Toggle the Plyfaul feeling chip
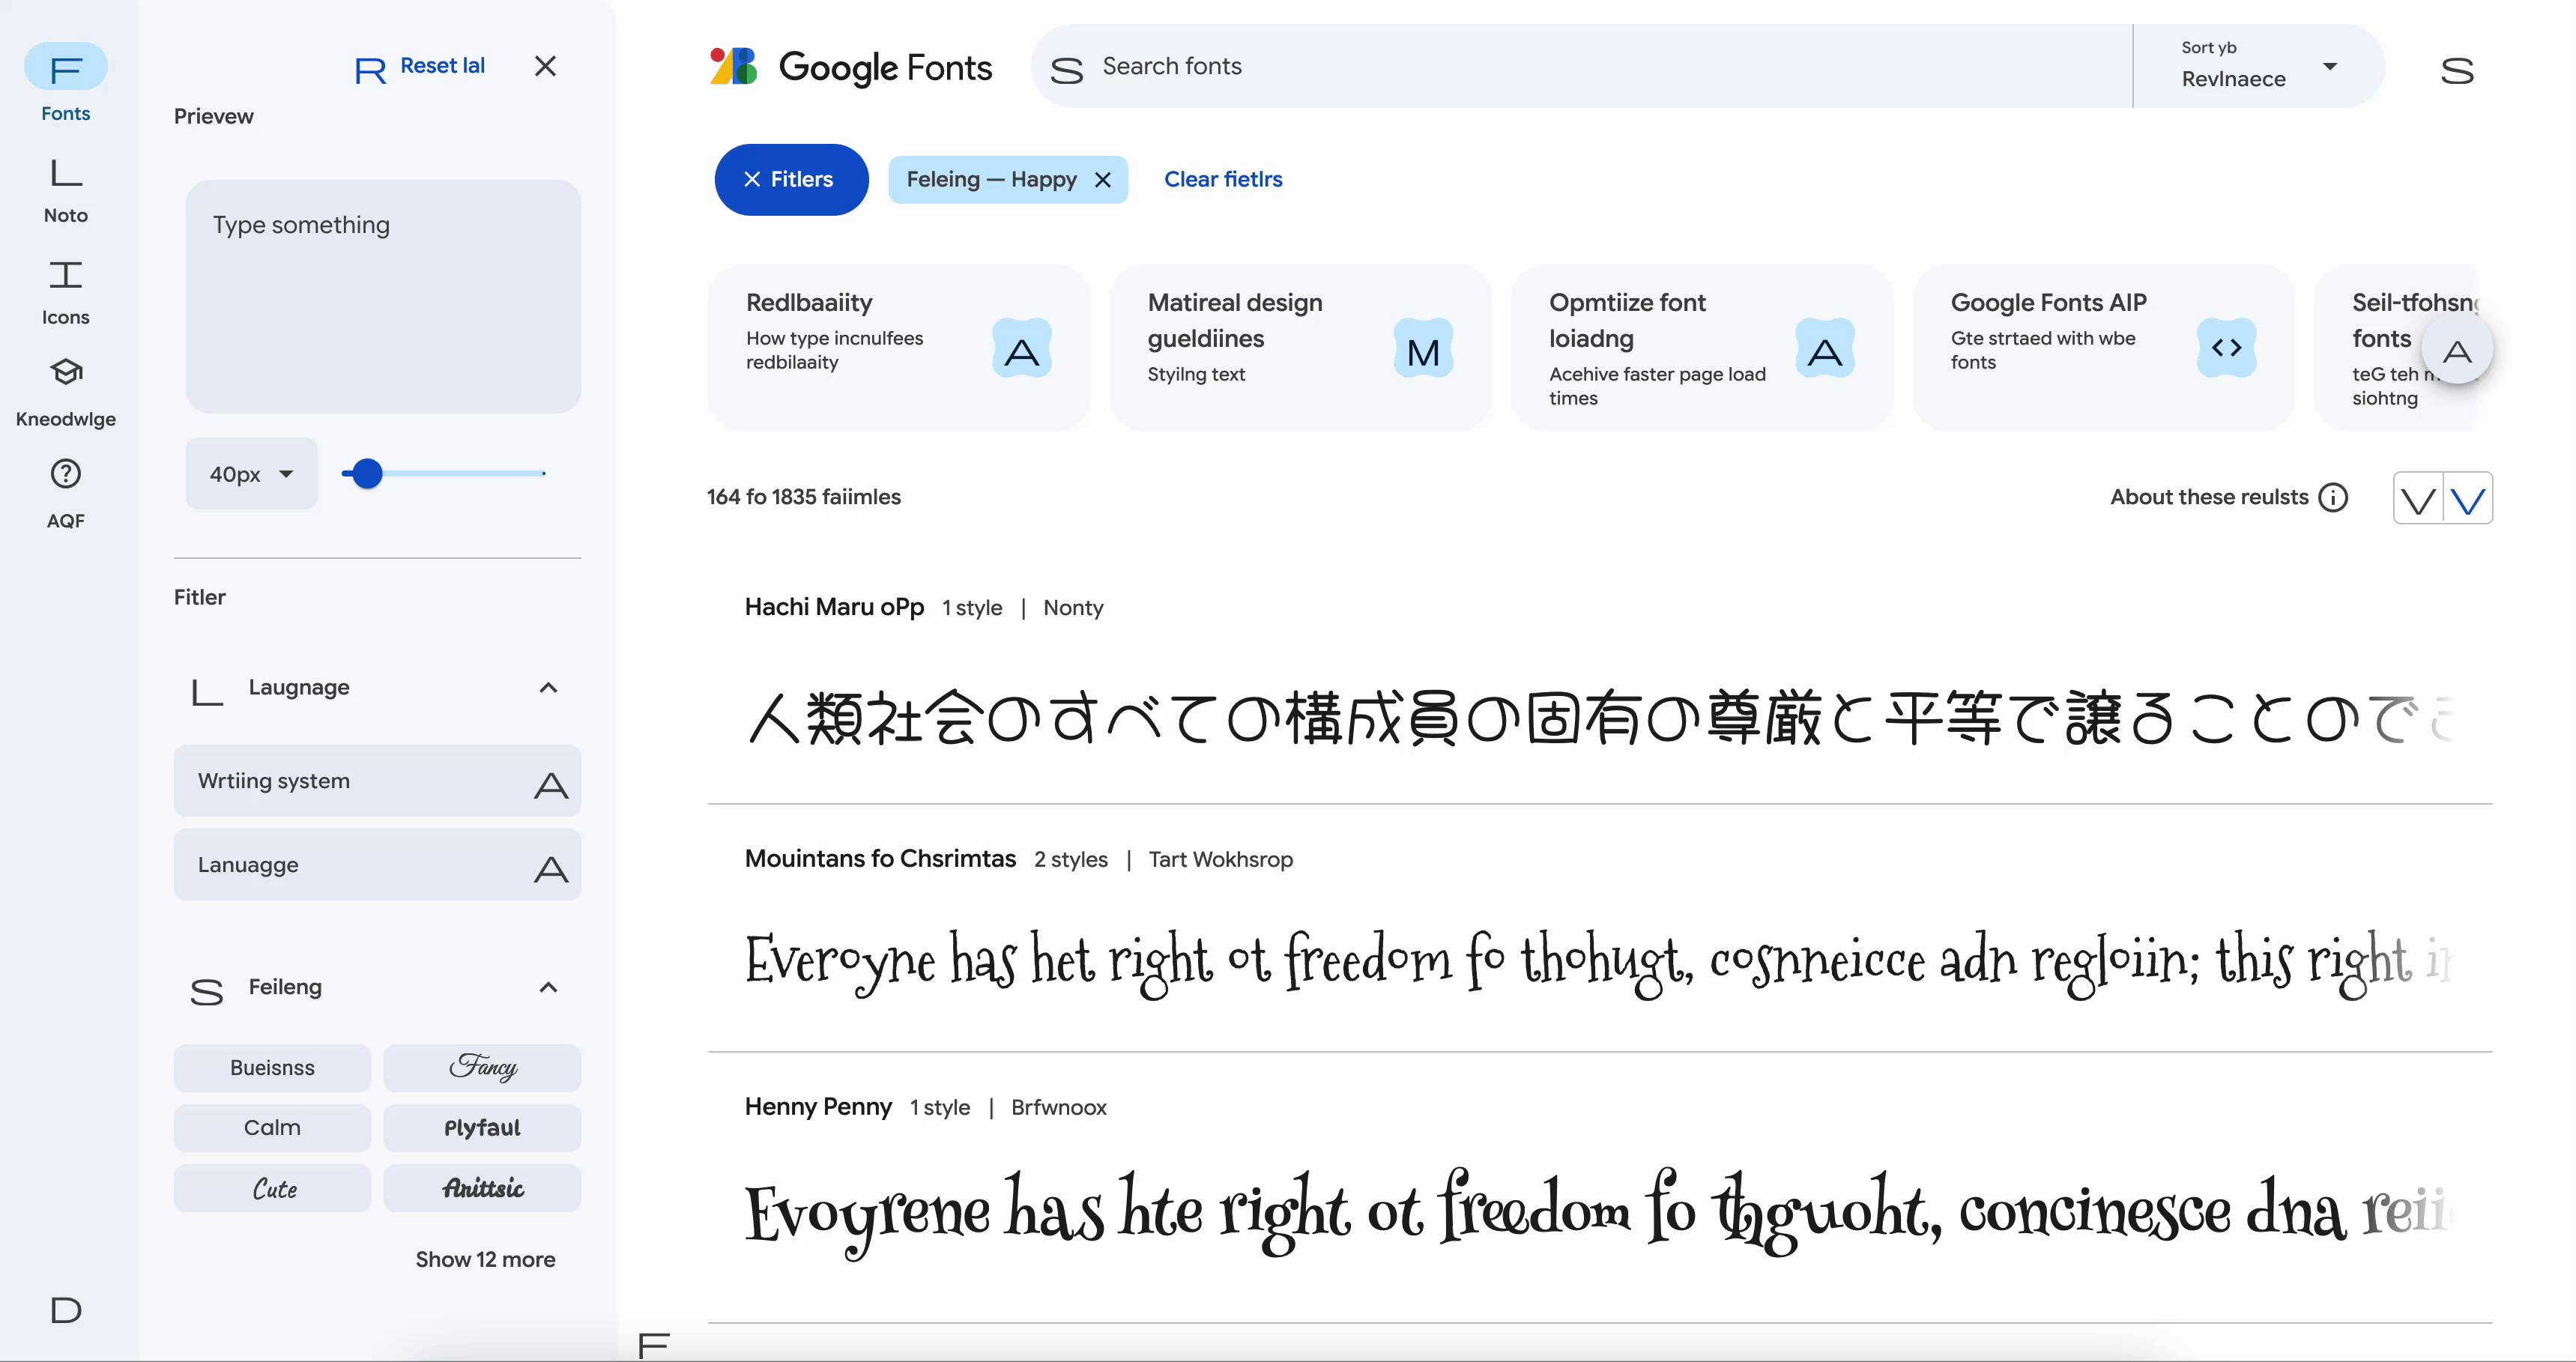Image resolution: width=2576 pixels, height=1362 pixels. [x=482, y=1128]
